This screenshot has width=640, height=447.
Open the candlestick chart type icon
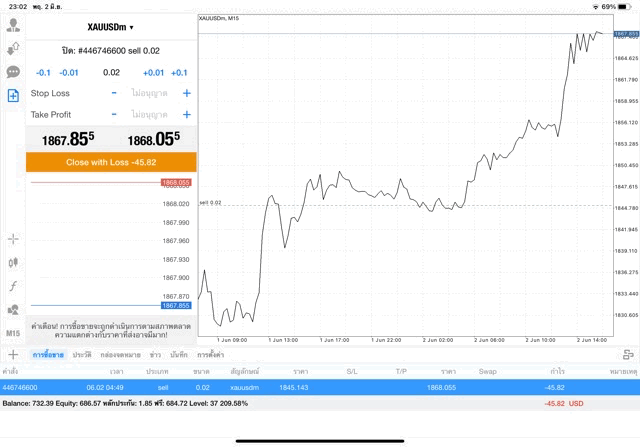pyautogui.click(x=13, y=262)
